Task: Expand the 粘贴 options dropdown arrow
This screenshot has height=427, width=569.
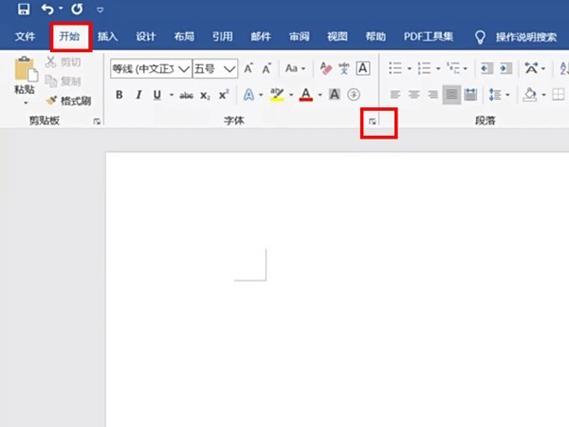Action: pos(26,103)
